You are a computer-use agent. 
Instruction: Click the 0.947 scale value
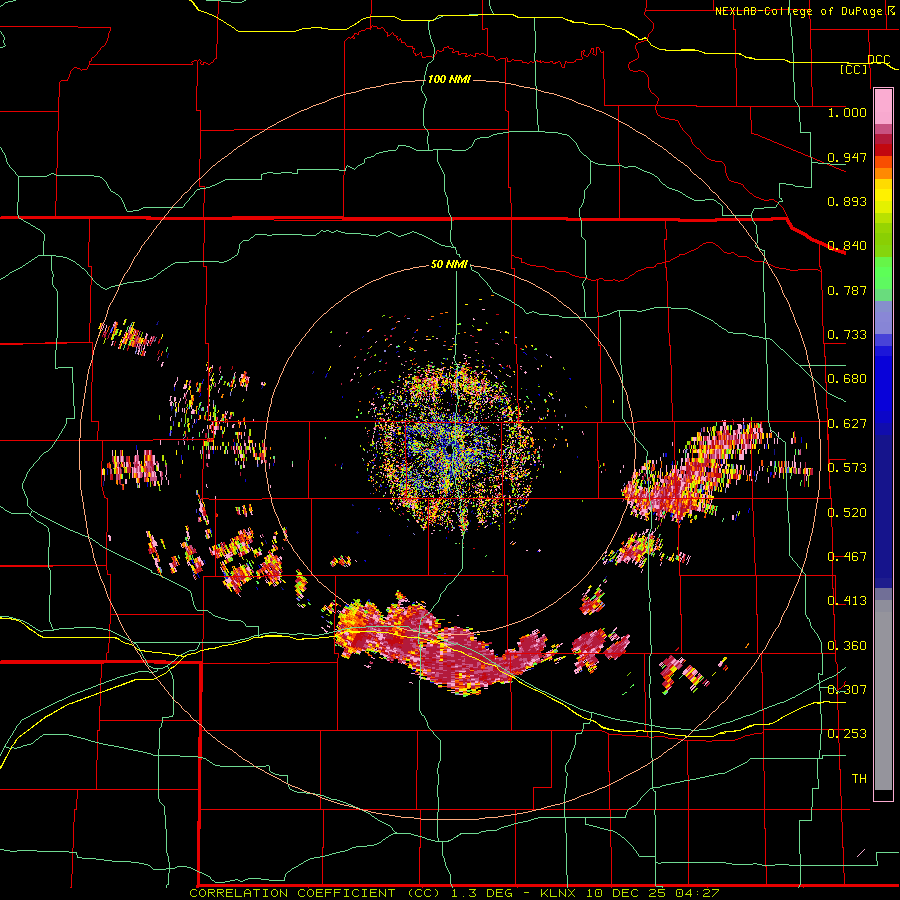847,157
